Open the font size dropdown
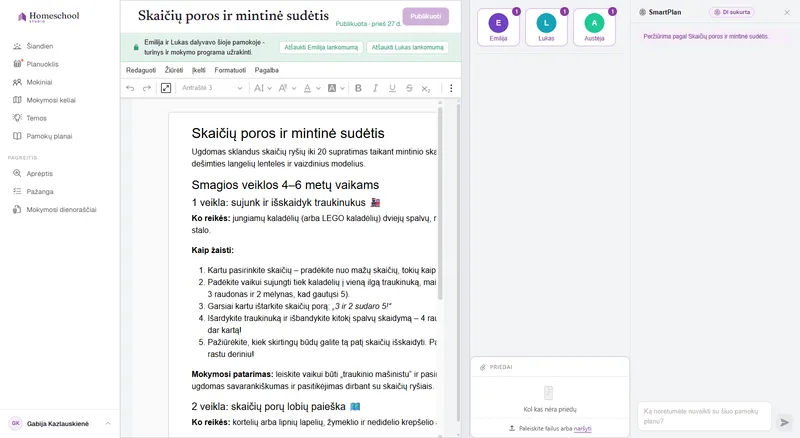 263,88
